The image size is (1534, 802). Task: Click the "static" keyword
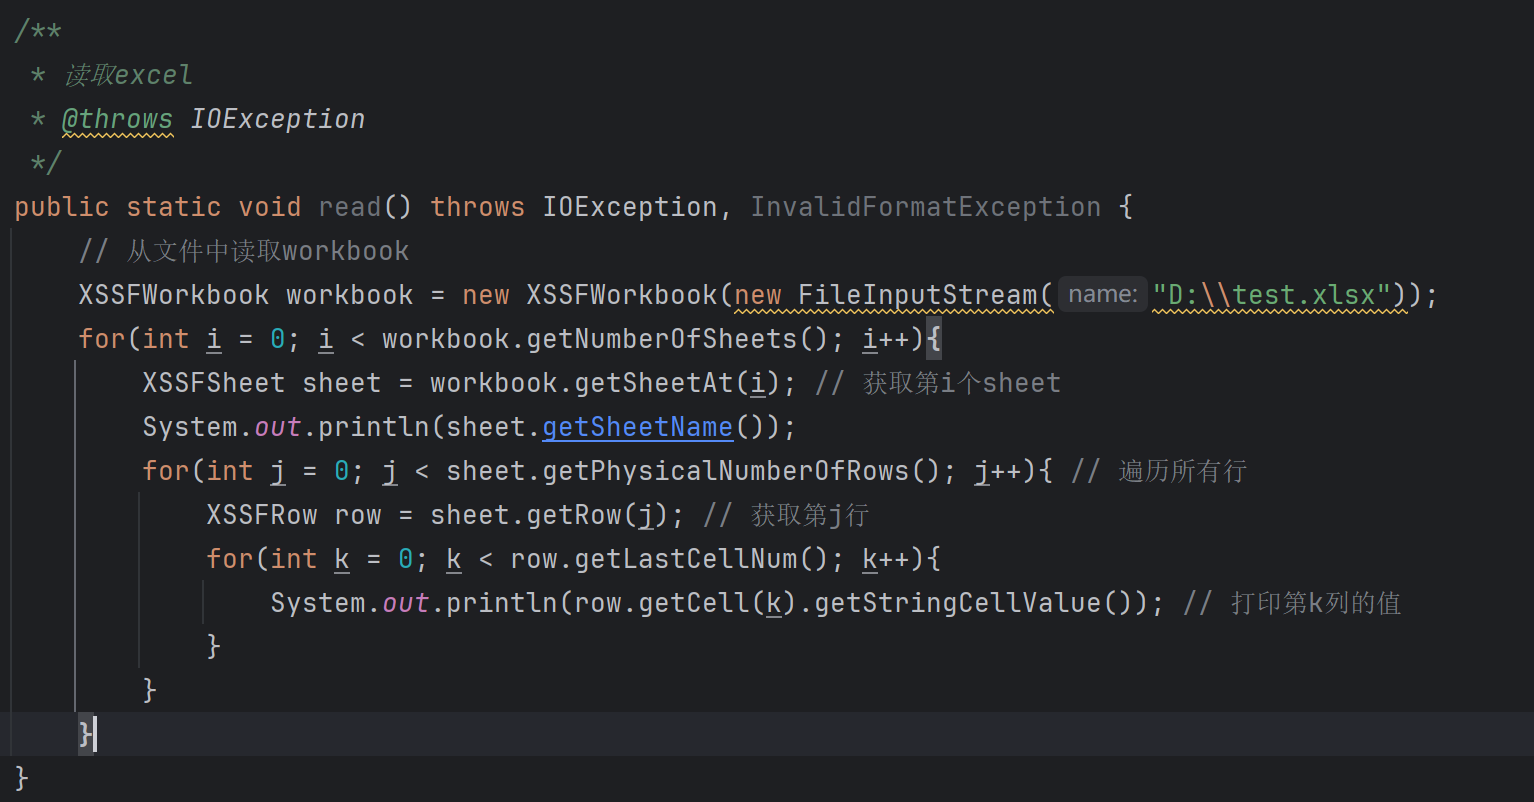point(174,207)
